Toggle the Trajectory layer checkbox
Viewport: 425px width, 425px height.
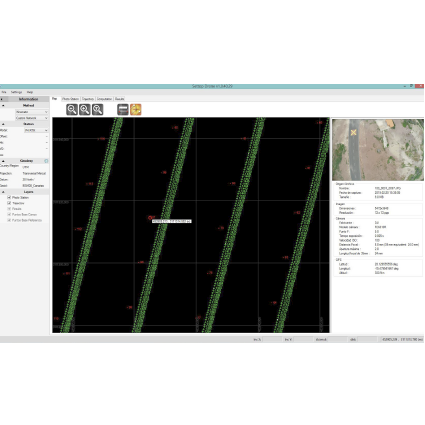9,203
